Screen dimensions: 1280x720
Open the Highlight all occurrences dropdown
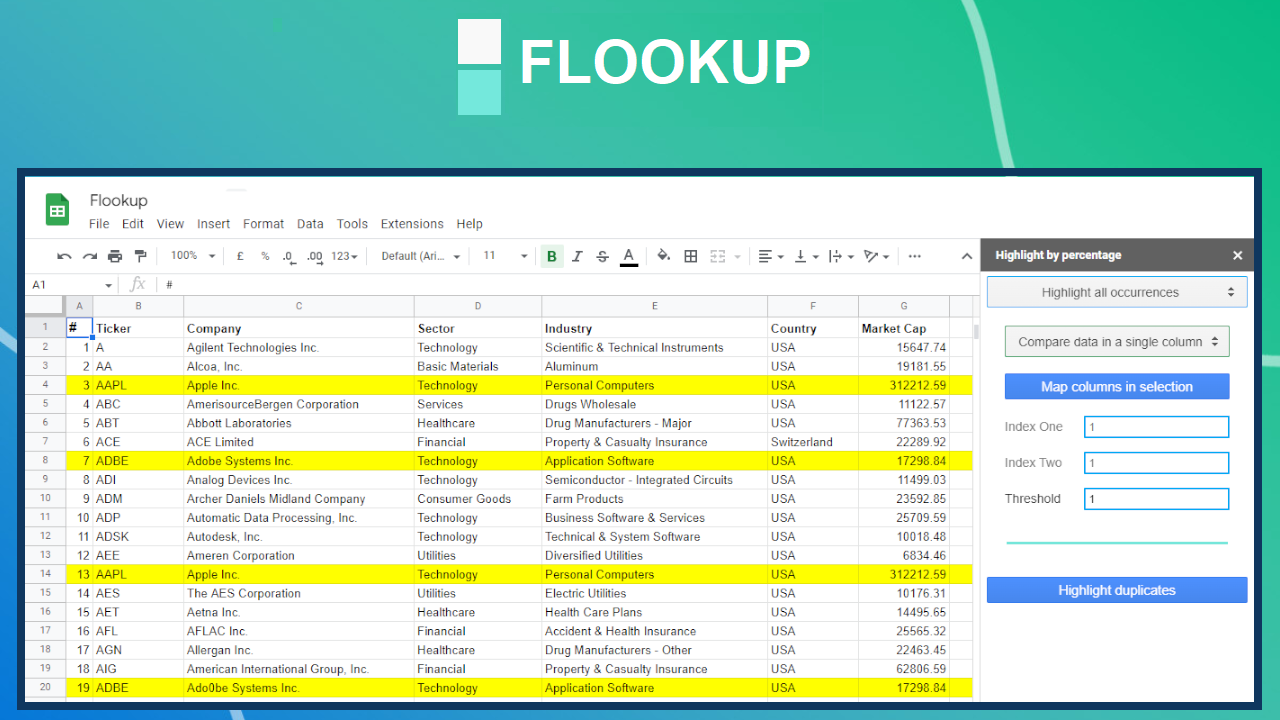1116,291
